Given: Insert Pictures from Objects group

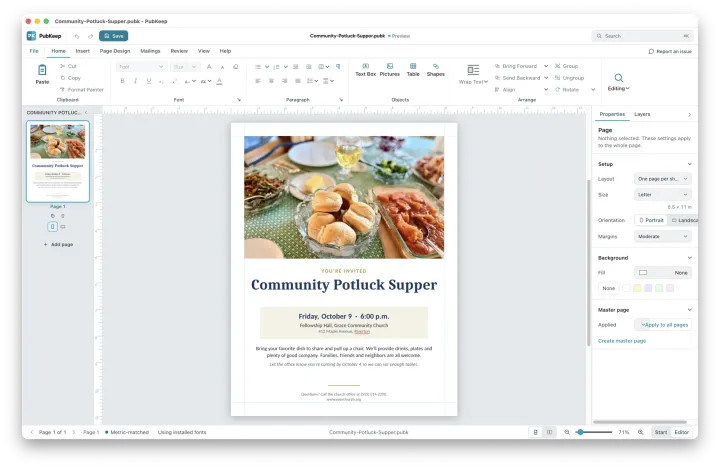Looking at the screenshot, I should pyautogui.click(x=389, y=70).
